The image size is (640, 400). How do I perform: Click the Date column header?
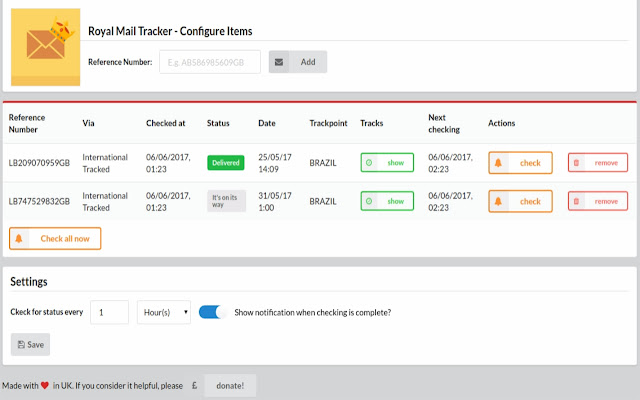tap(267, 123)
